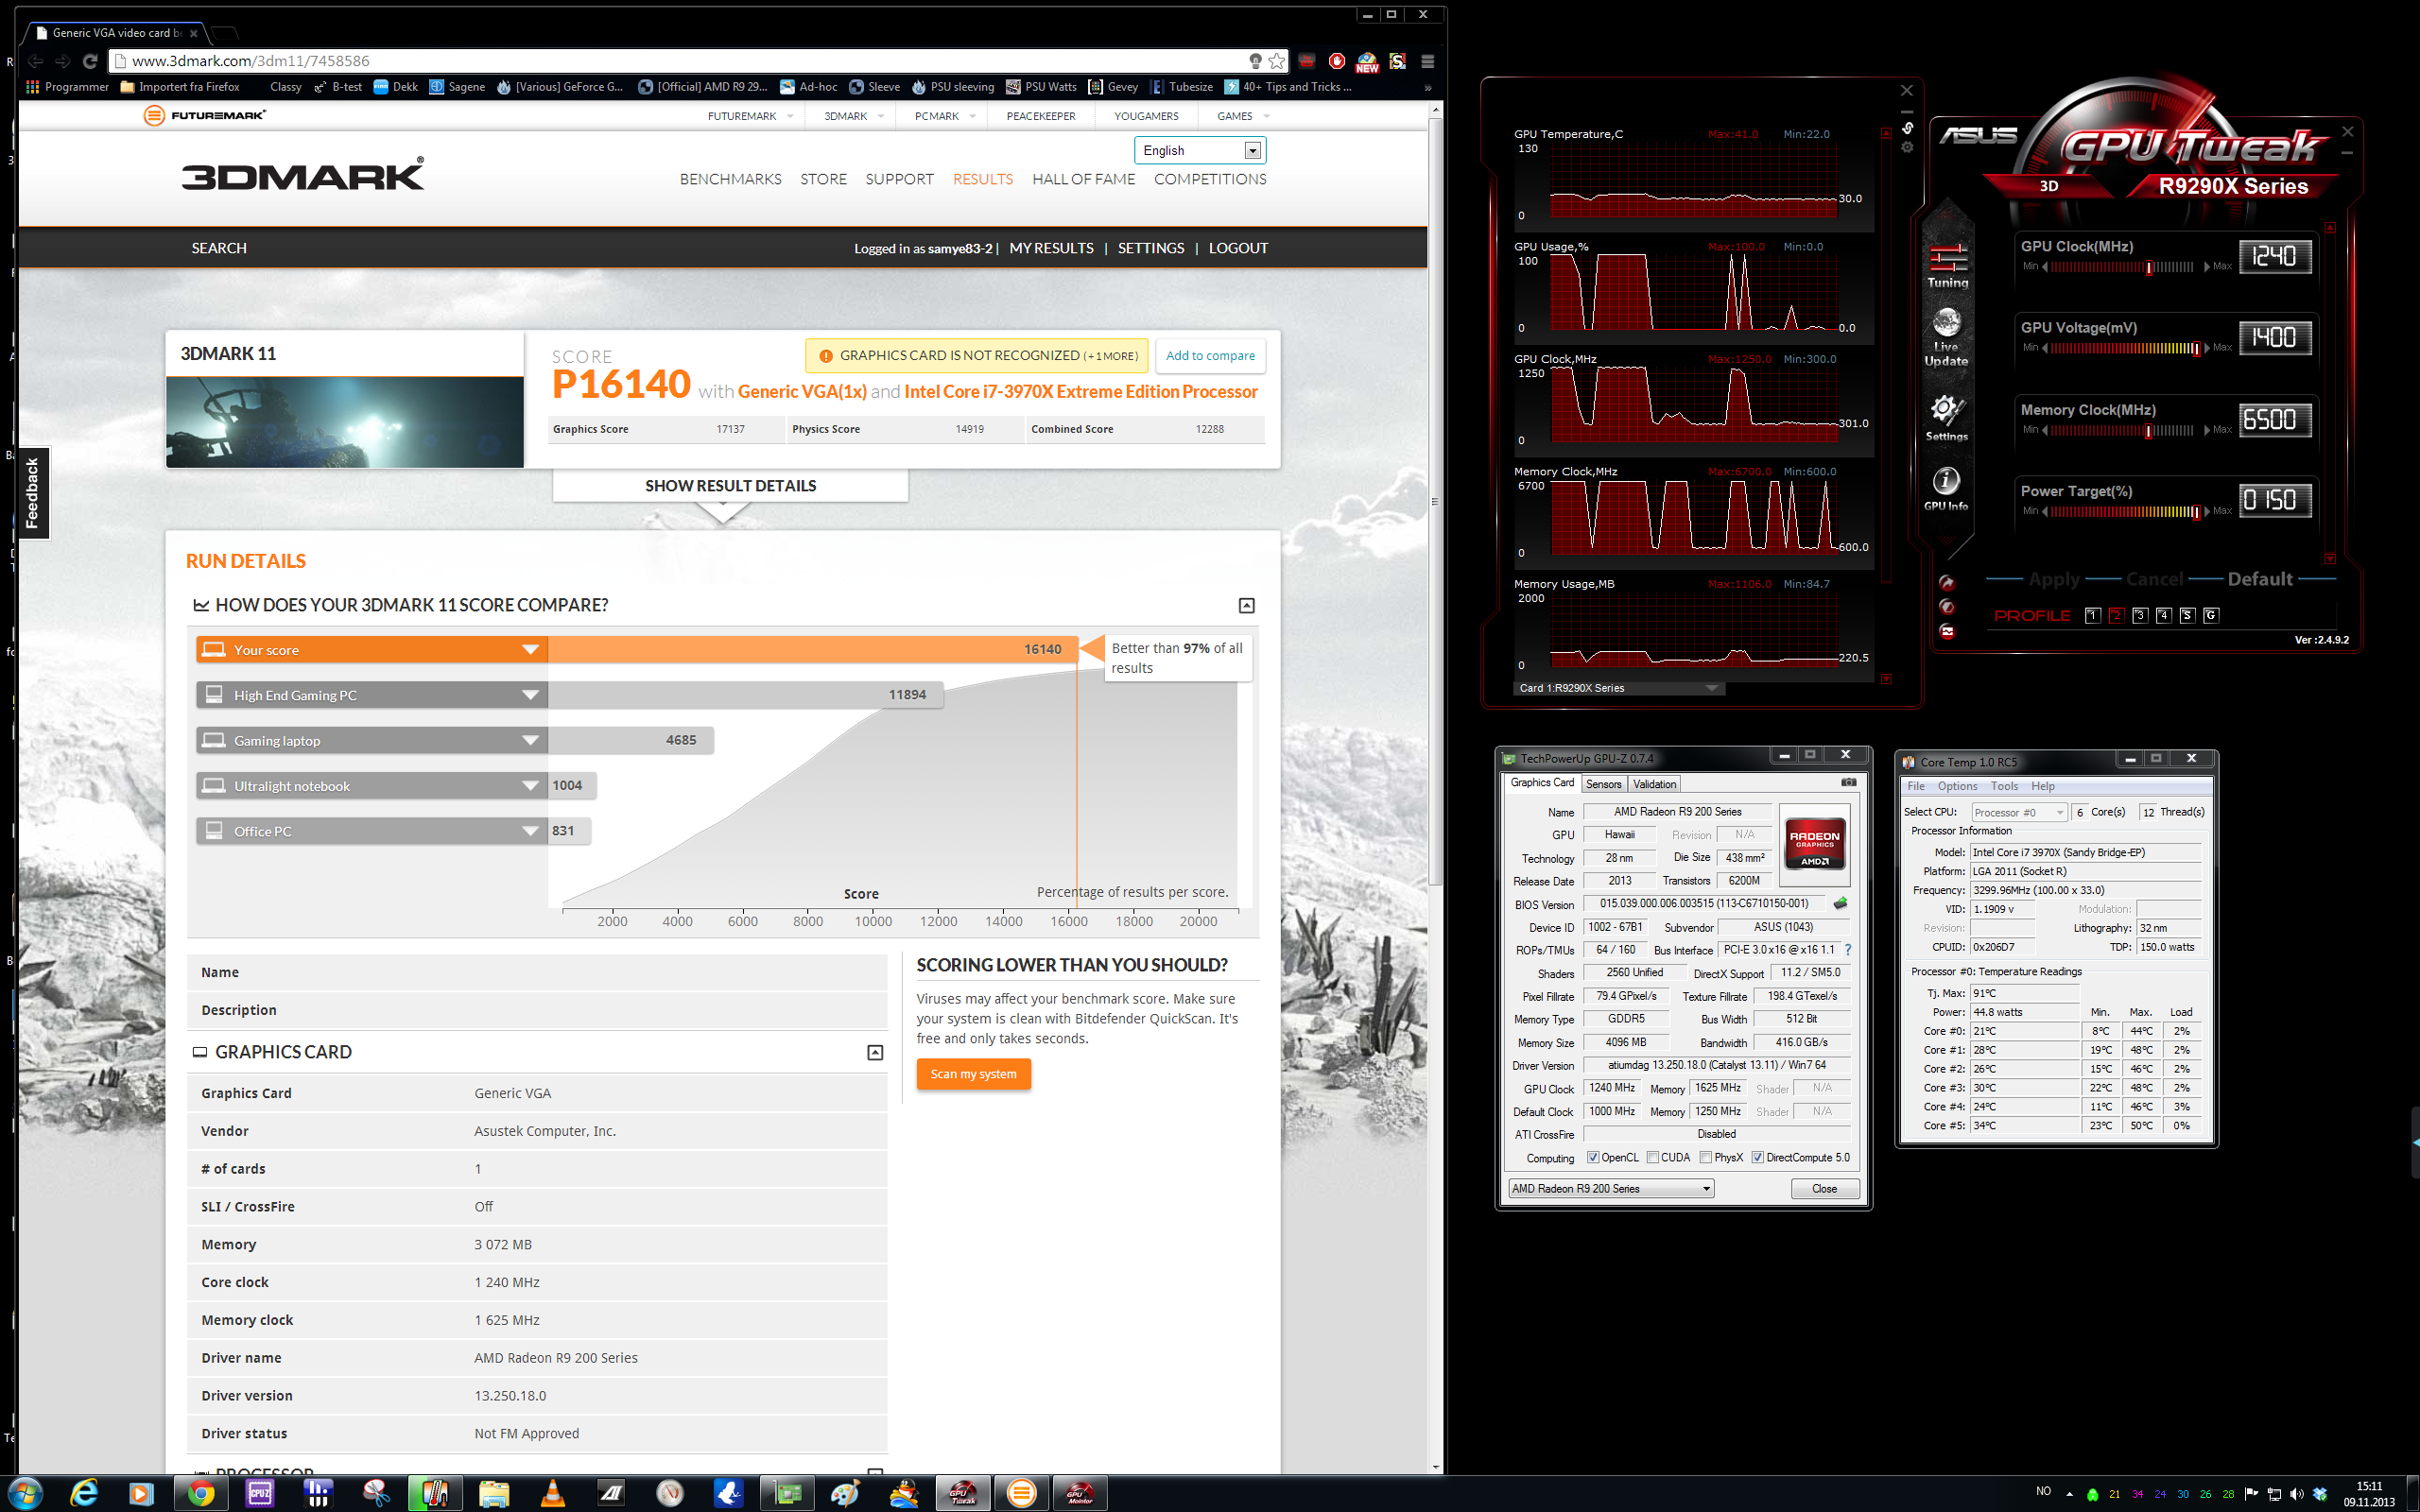The height and width of the screenshot is (1512, 2420).
Task: Open the Chrome menu icon
Action: tap(1427, 61)
